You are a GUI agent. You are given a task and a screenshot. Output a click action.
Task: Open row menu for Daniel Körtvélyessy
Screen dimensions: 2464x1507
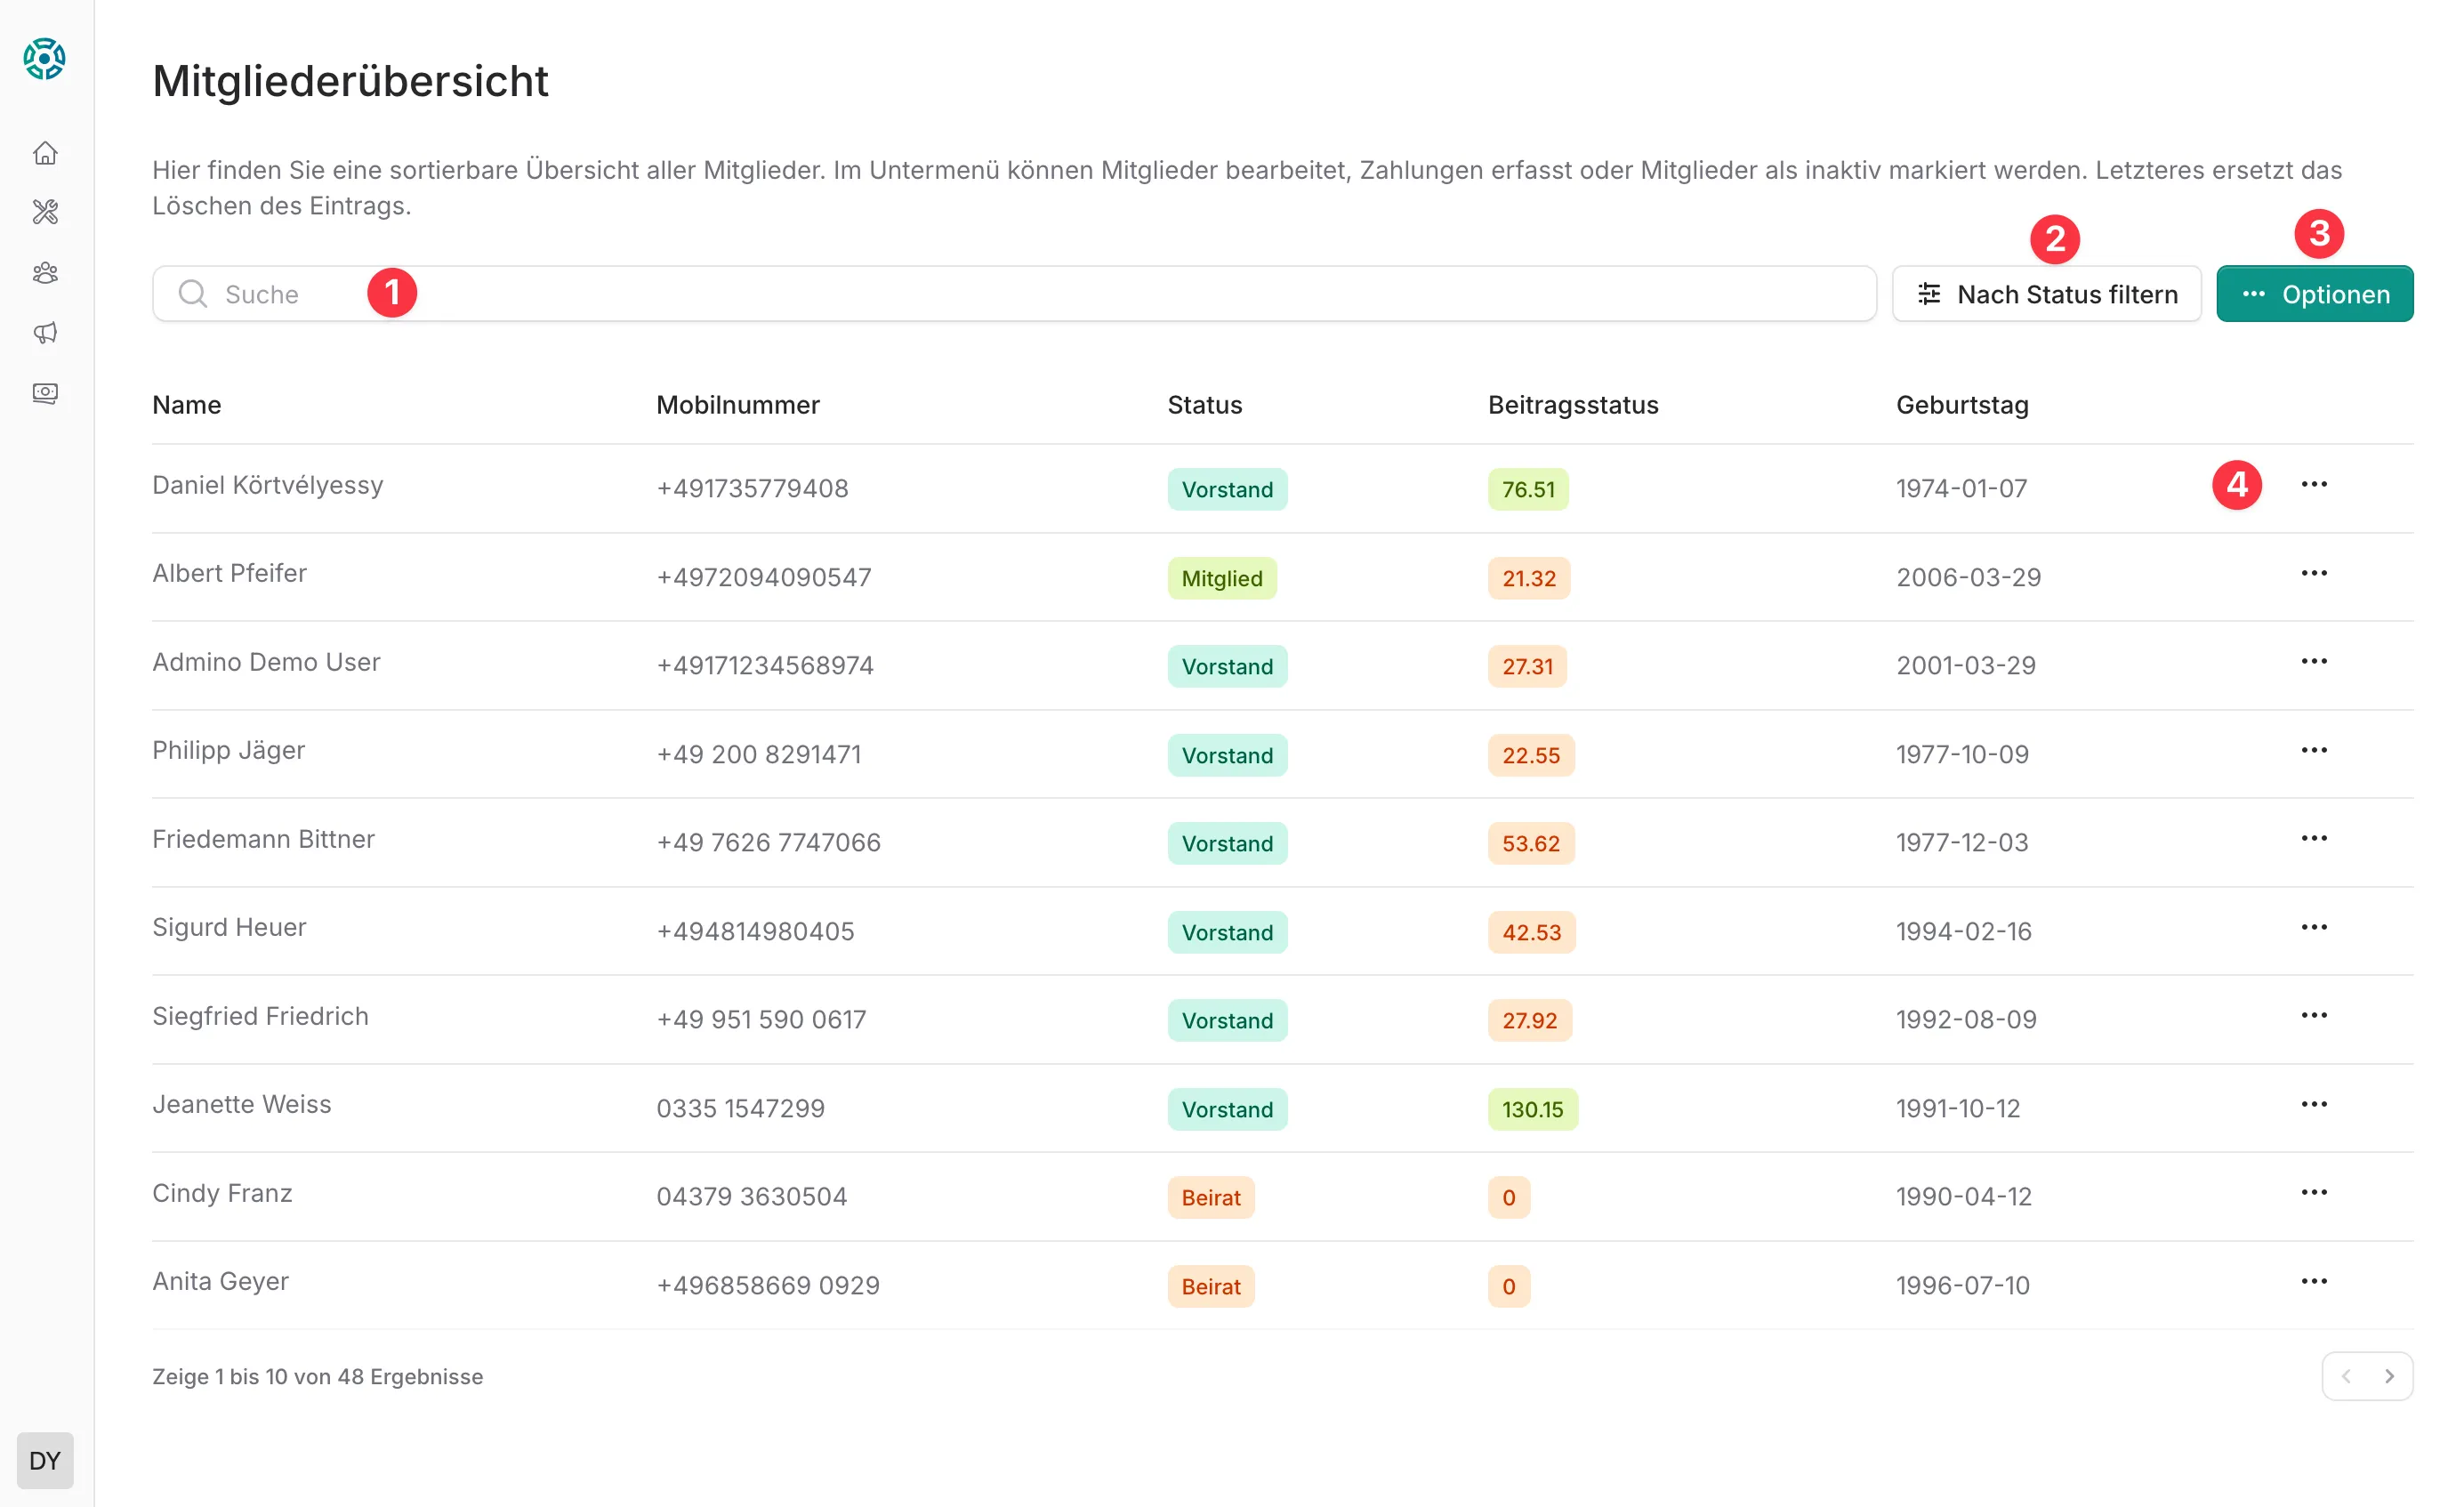pyautogui.click(x=2313, y=485)
